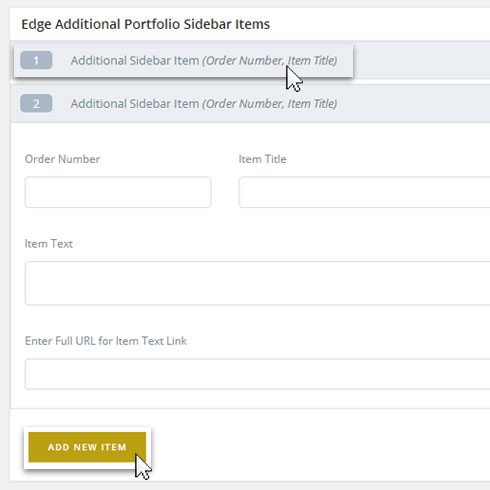490x490 pixels.
Task: Click the Item Title label
Action: pos(263,159)
